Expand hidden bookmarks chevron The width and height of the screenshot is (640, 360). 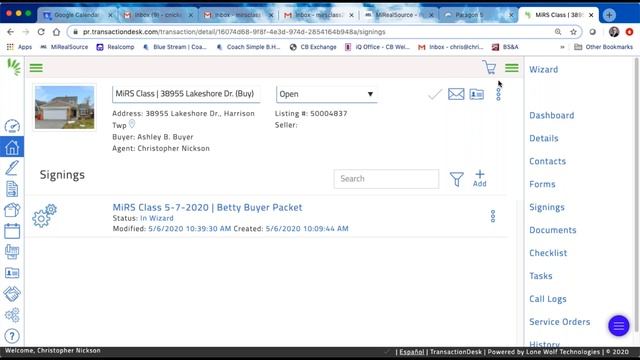coord(562,47)
